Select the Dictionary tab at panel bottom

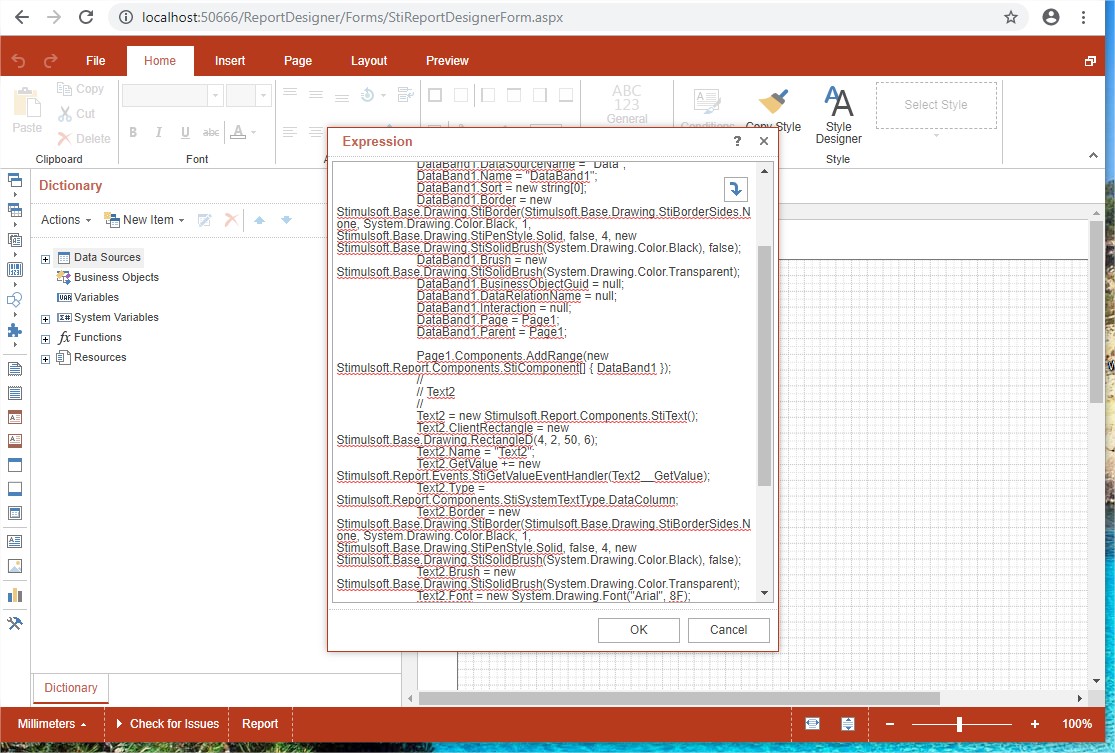coord(70,688)
